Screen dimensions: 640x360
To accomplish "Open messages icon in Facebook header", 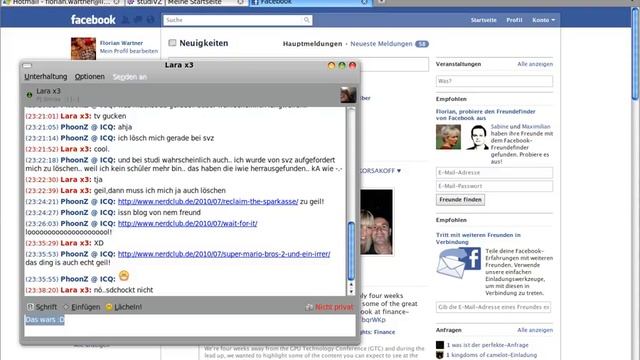I will (138, 20).
